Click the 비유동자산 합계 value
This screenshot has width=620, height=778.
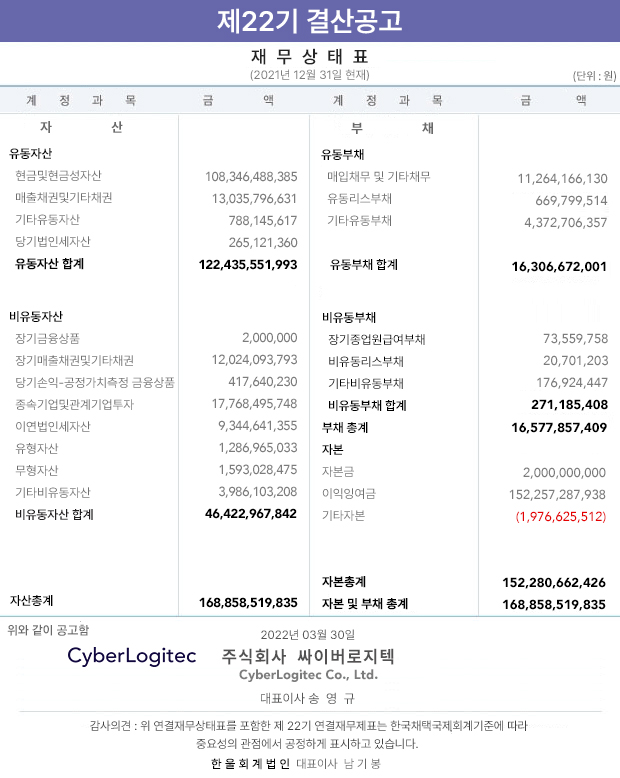[x=251, y=514]
